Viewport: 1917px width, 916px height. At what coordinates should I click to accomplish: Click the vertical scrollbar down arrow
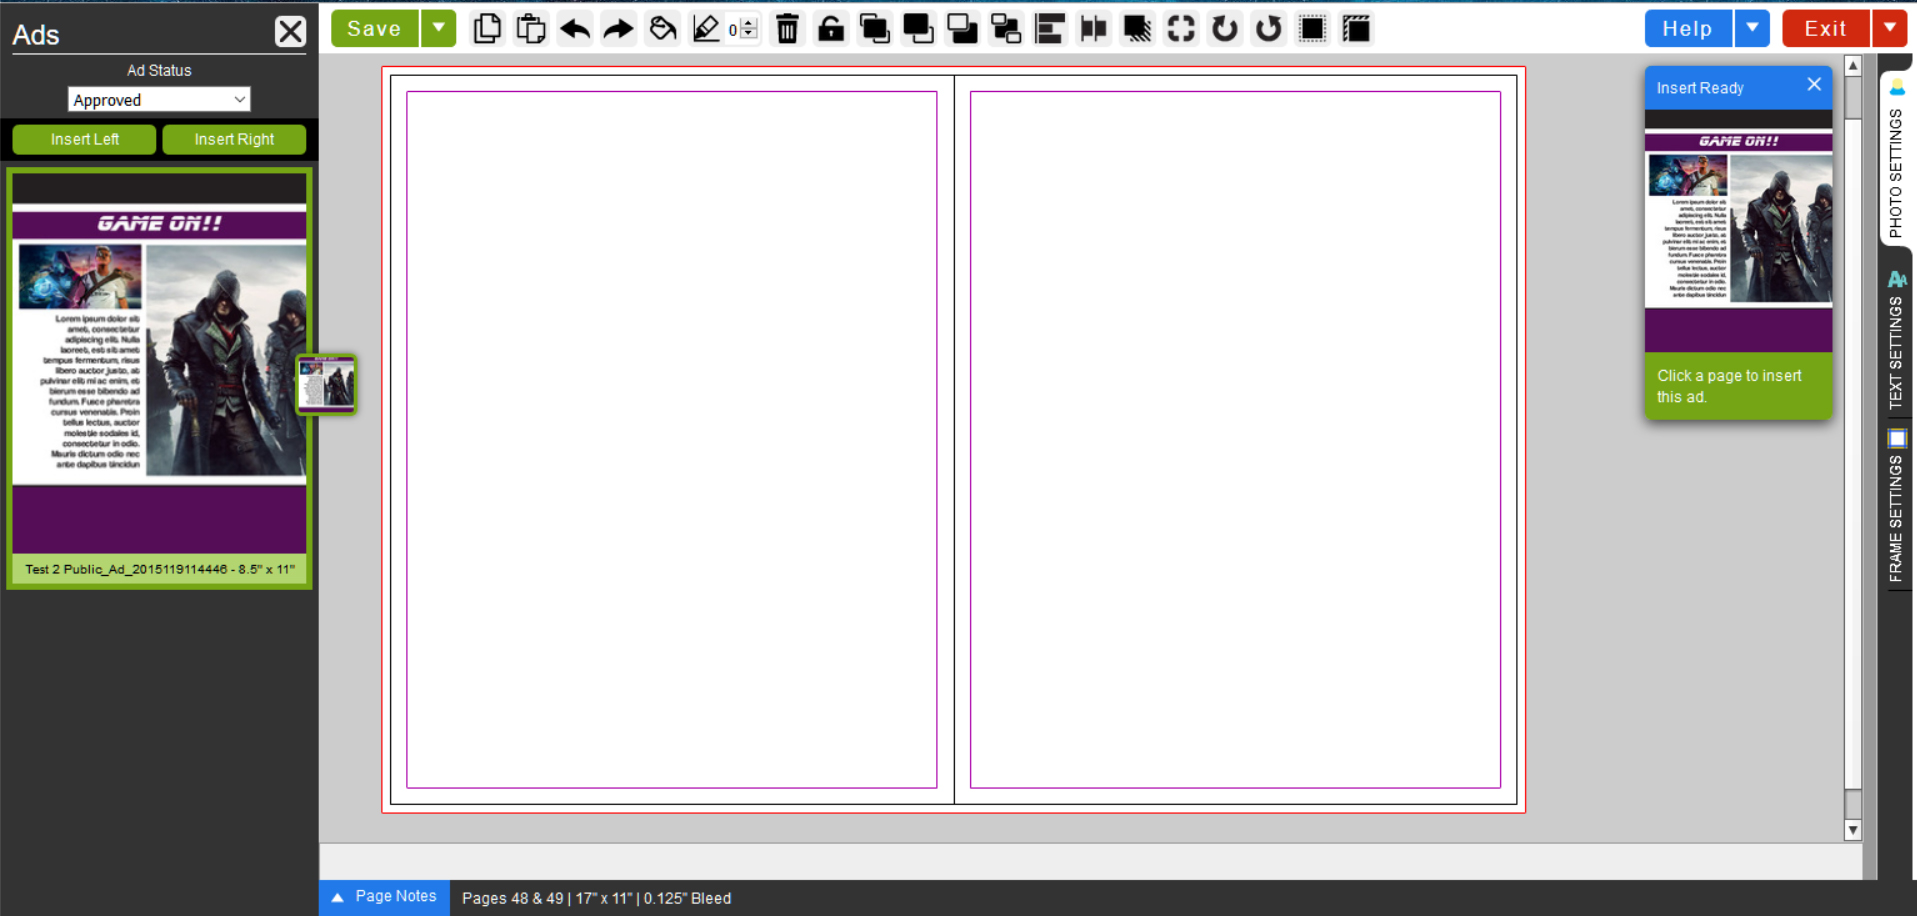click(1853, 830)
